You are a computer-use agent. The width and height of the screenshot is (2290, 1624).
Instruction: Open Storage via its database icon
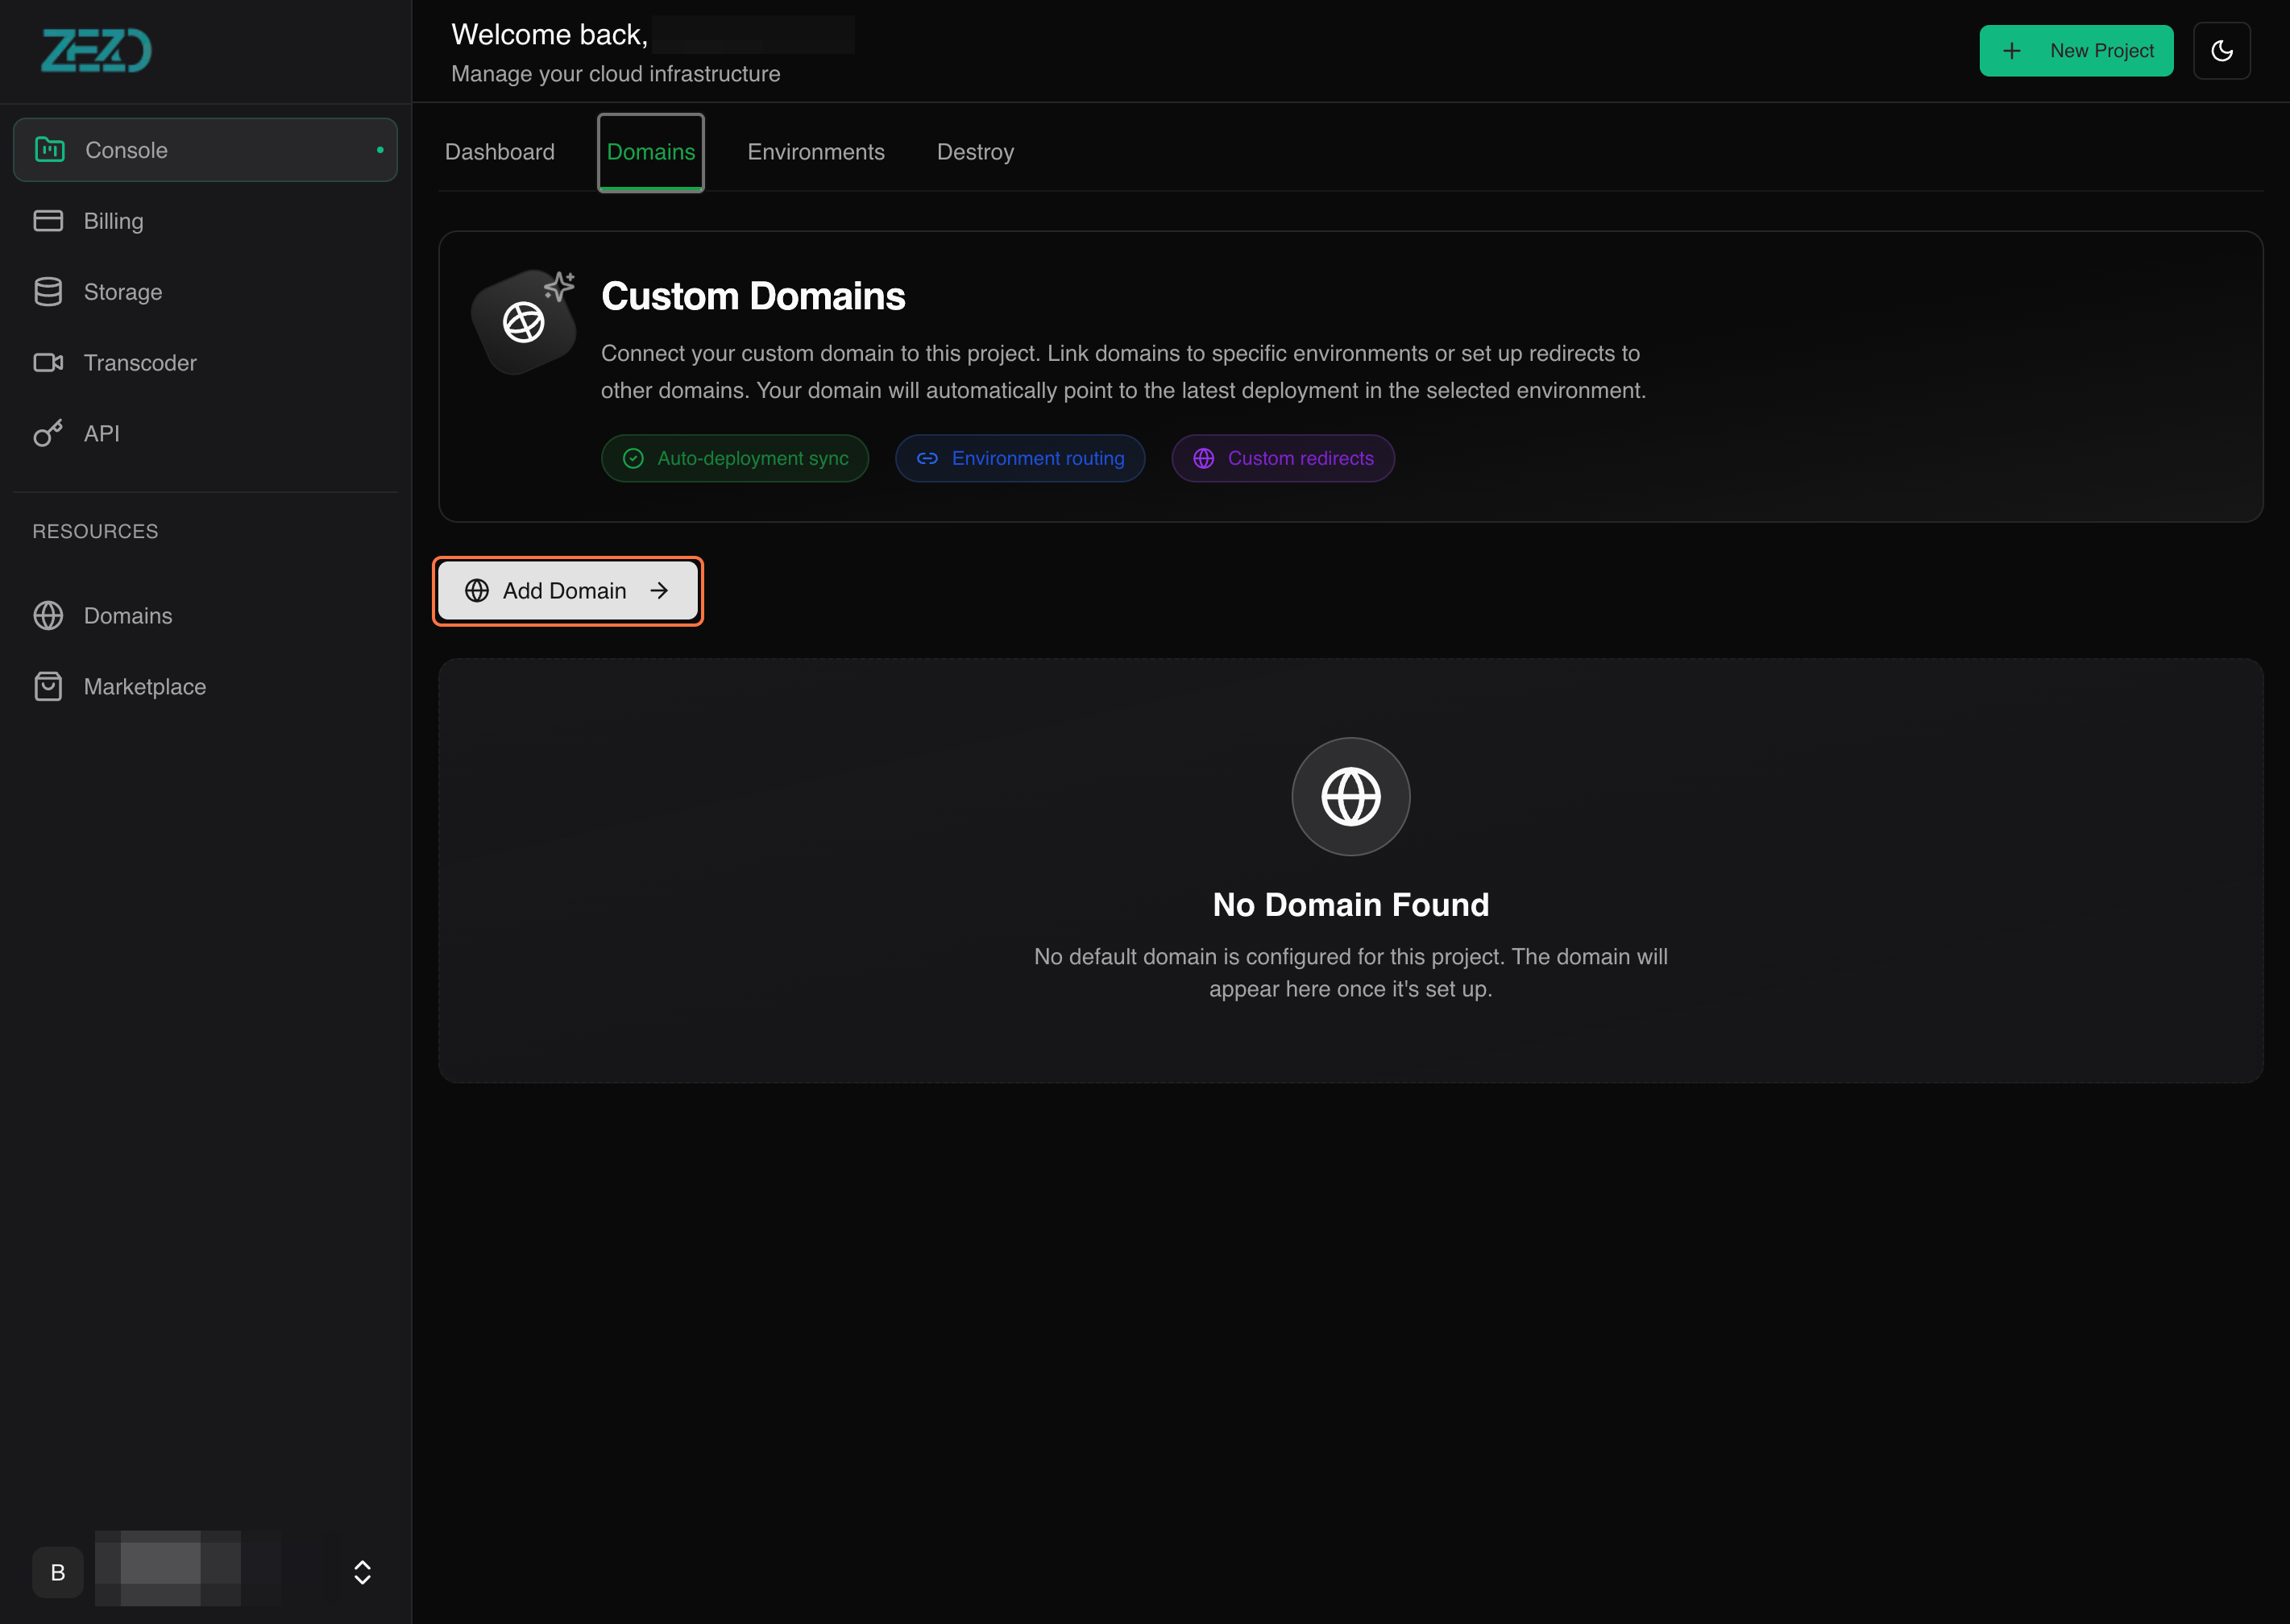(48, 292)
